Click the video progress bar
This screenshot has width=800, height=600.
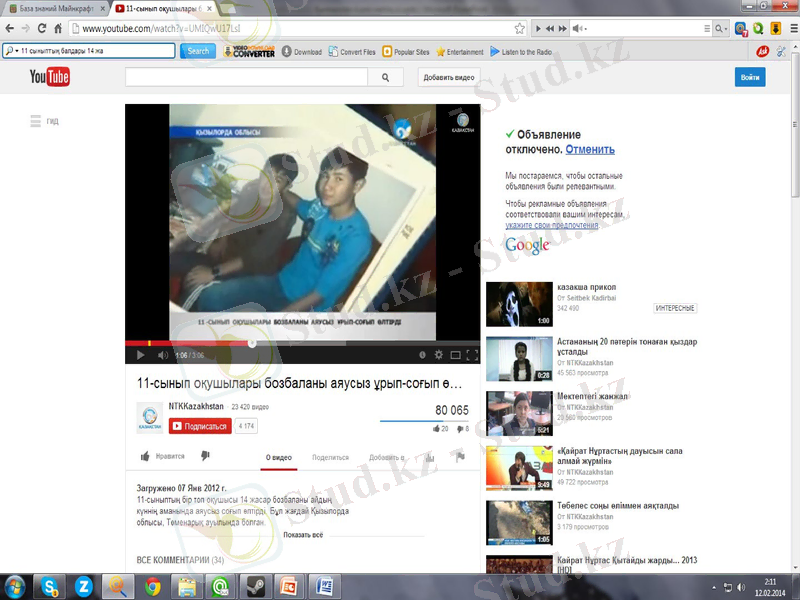coord(302,343)
